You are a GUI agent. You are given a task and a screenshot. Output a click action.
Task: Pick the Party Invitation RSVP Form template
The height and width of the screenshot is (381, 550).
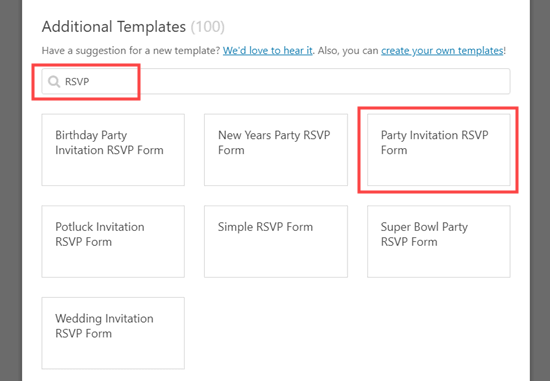point(438,150)
